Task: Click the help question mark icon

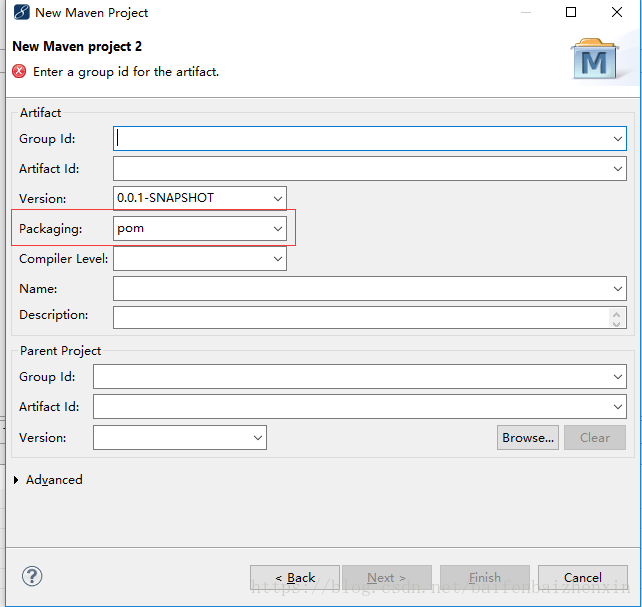Action: 32,576
